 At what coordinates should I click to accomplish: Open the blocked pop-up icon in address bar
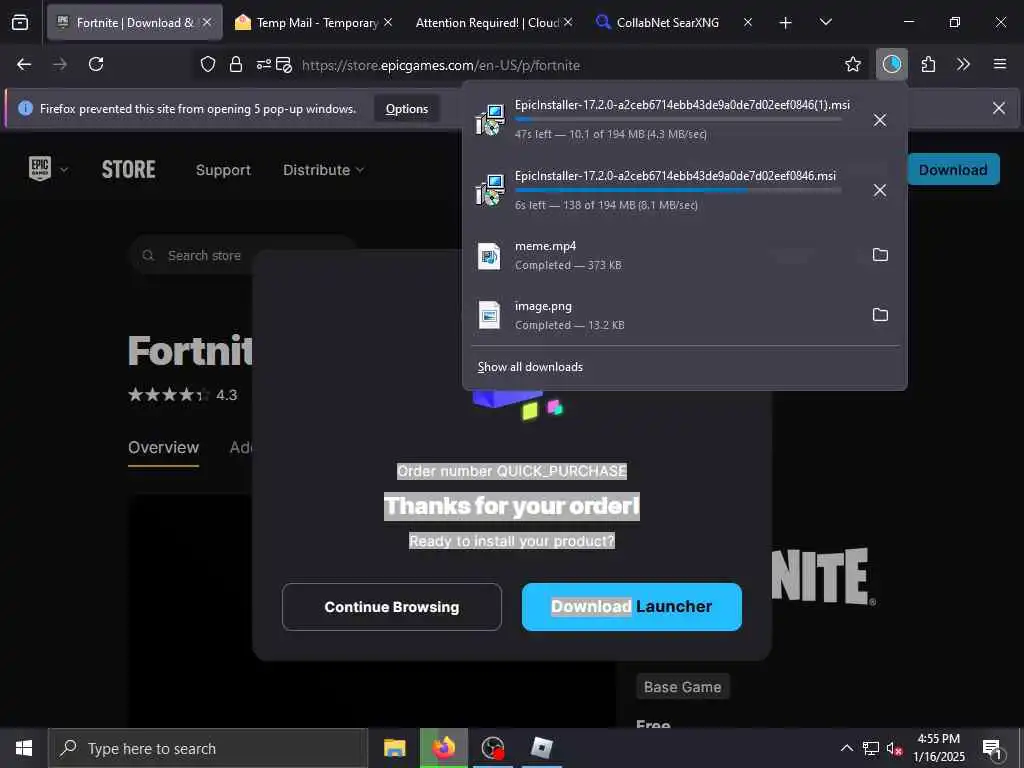[284, 65]
